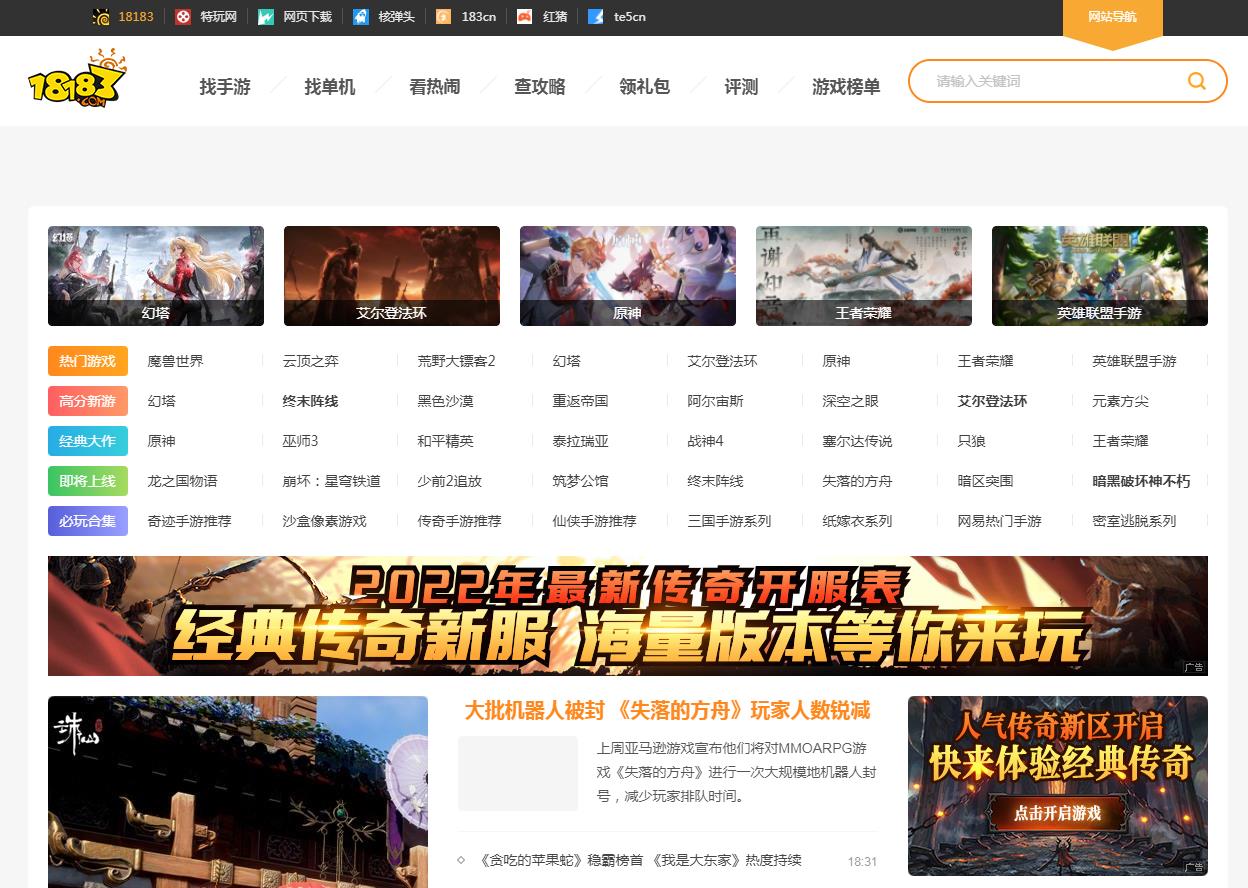This screenshot has height=888, width=1248.
Task: Open the 少前2追放 link
Action: [x=450, y=481]
